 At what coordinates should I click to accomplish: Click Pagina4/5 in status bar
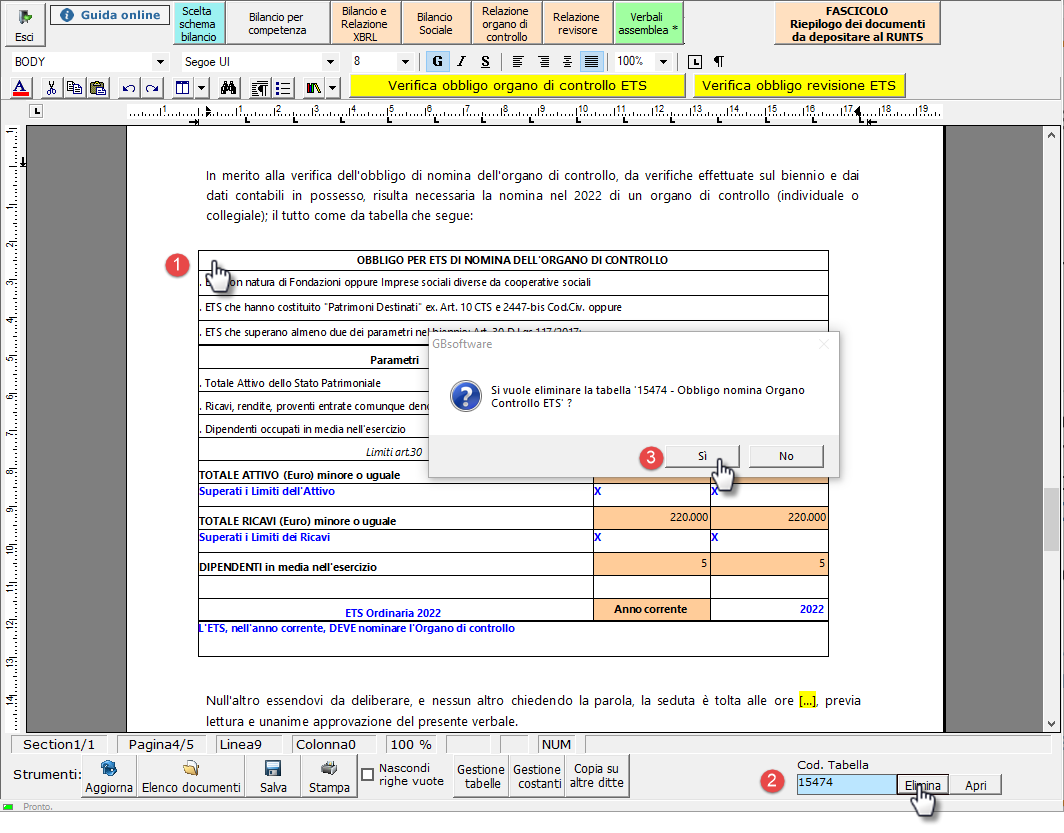point(161,744)
